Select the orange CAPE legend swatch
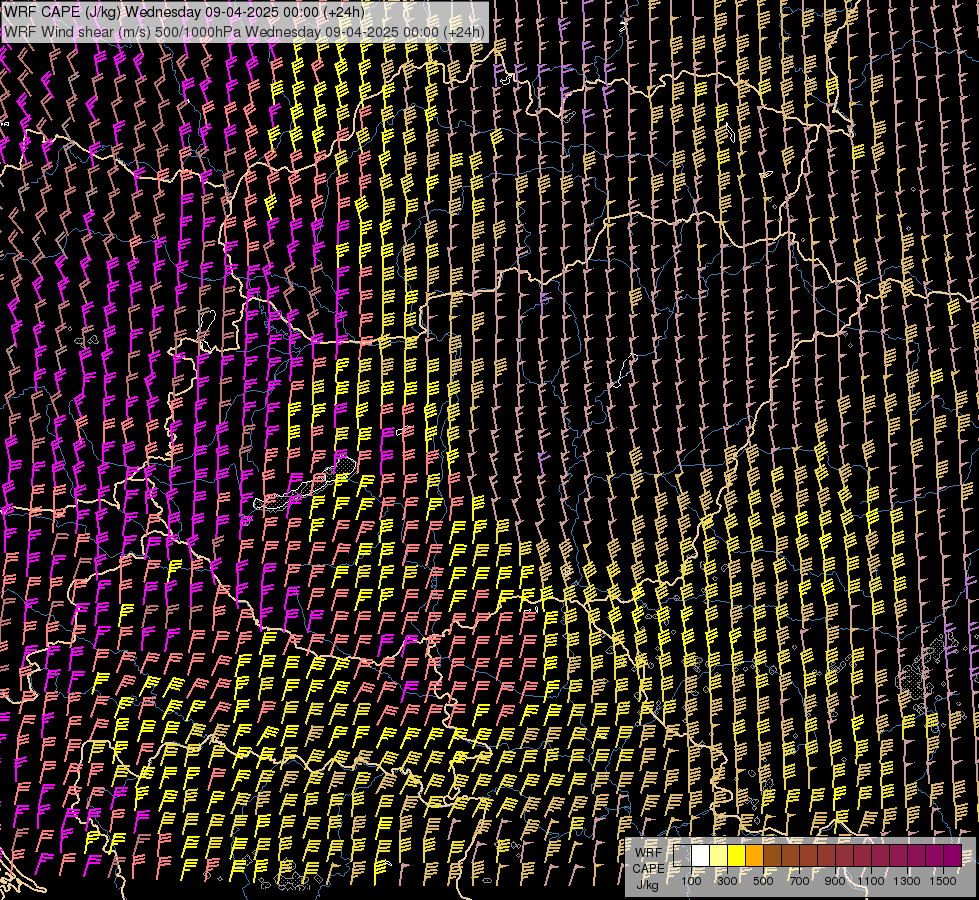The height and width of the screenshot is (900, 979). pyautogui.click(x=754, y=856)
